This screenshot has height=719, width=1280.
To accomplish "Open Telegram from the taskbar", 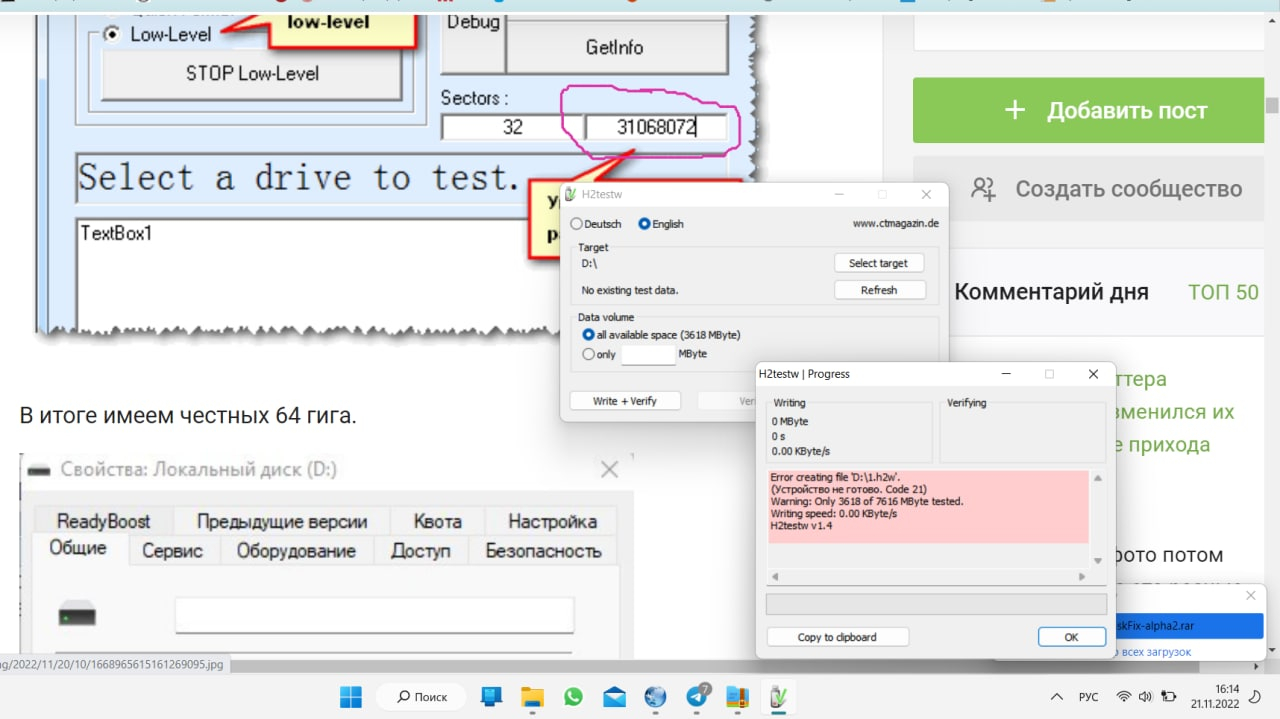I will (698, 697).
